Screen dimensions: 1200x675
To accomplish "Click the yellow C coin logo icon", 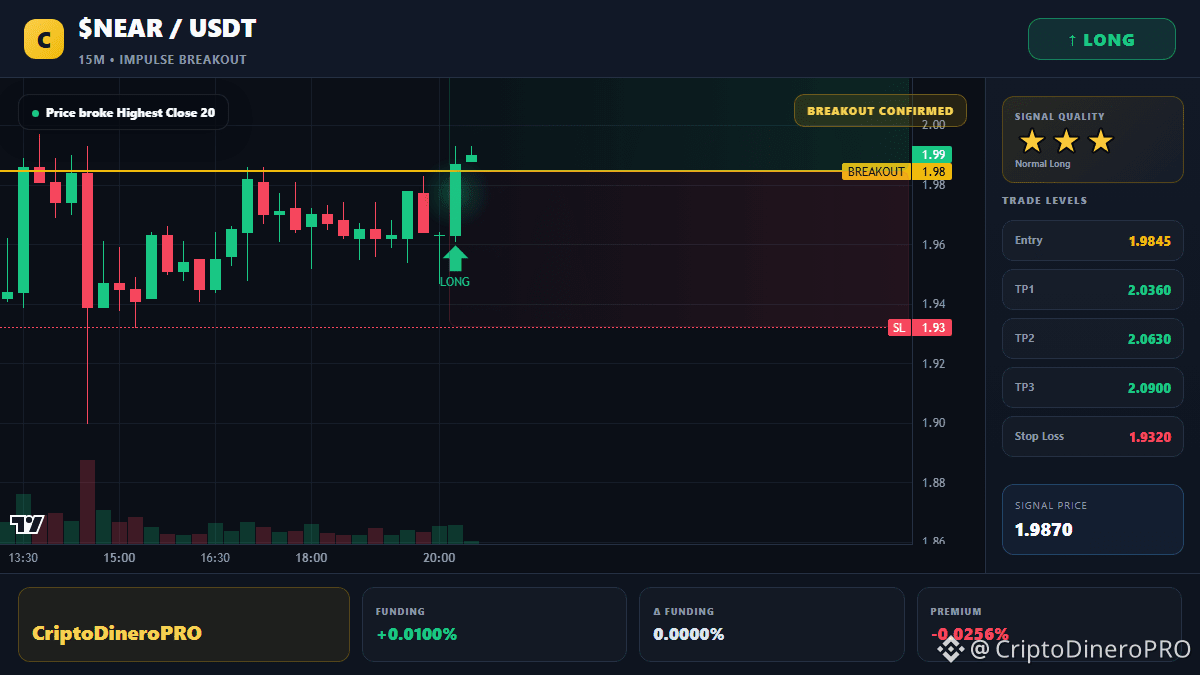I will click(44, 40).
